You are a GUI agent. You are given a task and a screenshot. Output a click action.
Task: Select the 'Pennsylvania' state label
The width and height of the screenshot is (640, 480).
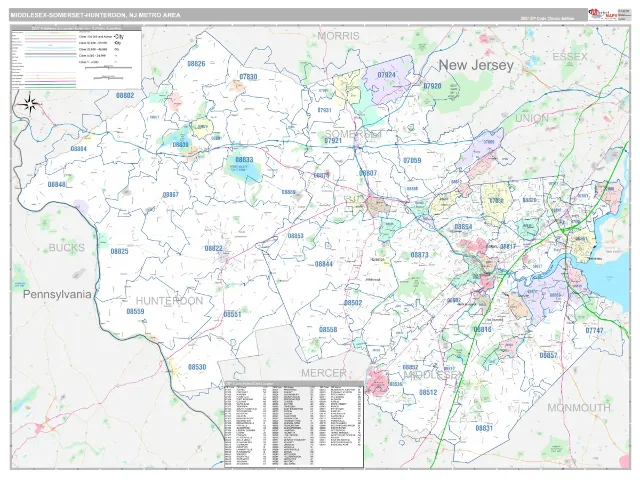(x=57, y=294)
